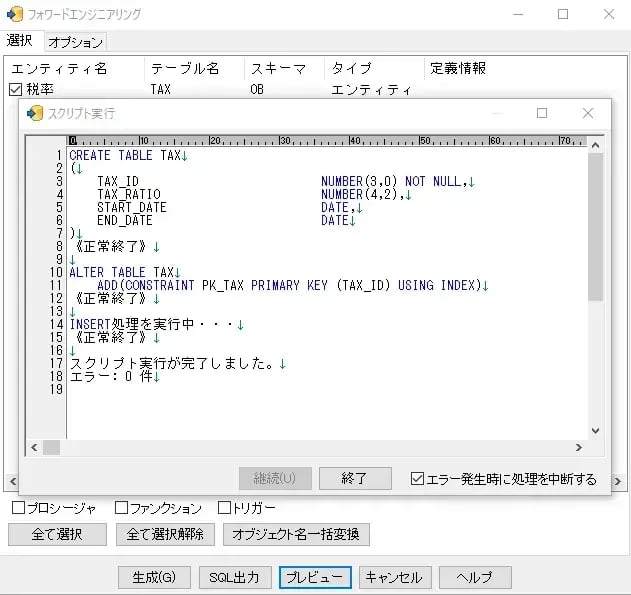Open オブジェクト名一括変換
Viewport: 631px width, 595px height.
point(296,534)
